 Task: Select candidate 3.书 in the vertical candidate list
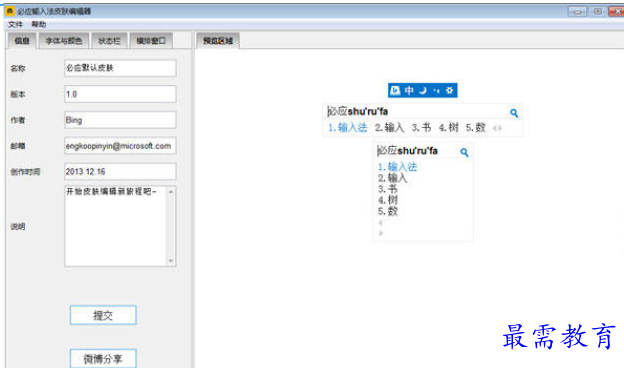pos(388,189)
